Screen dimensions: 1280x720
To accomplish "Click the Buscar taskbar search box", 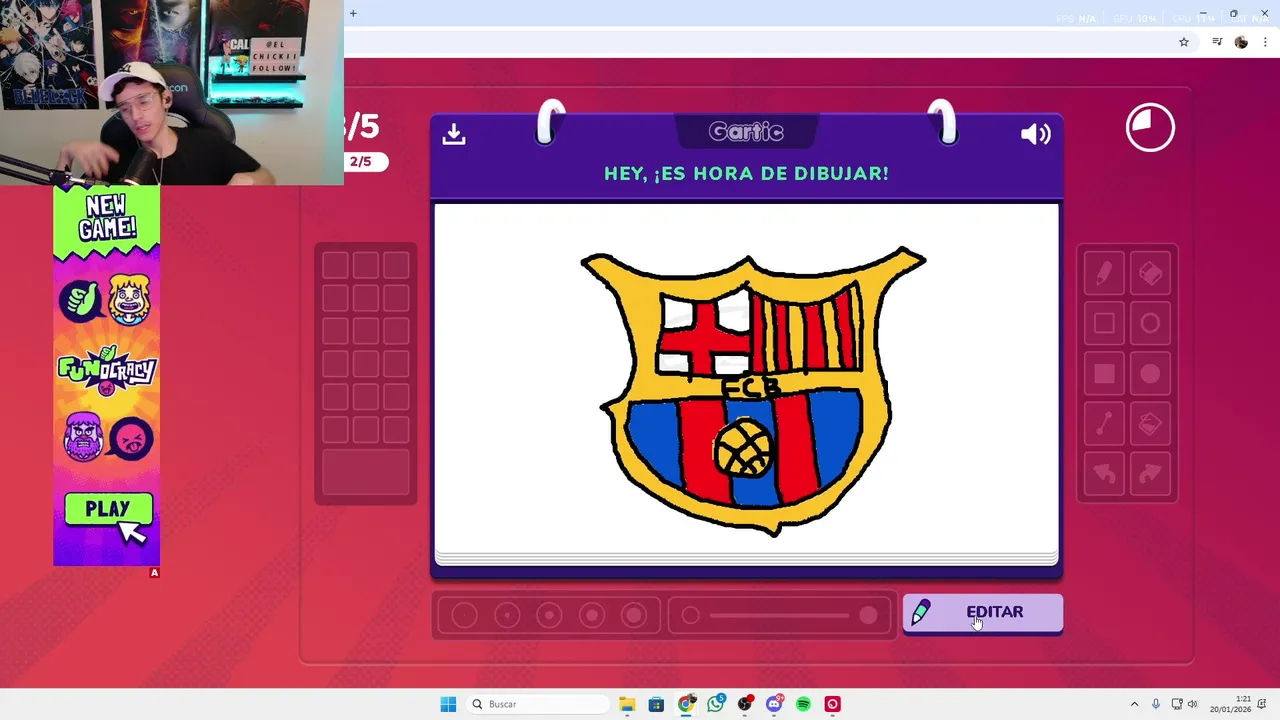I will (538, 704).
